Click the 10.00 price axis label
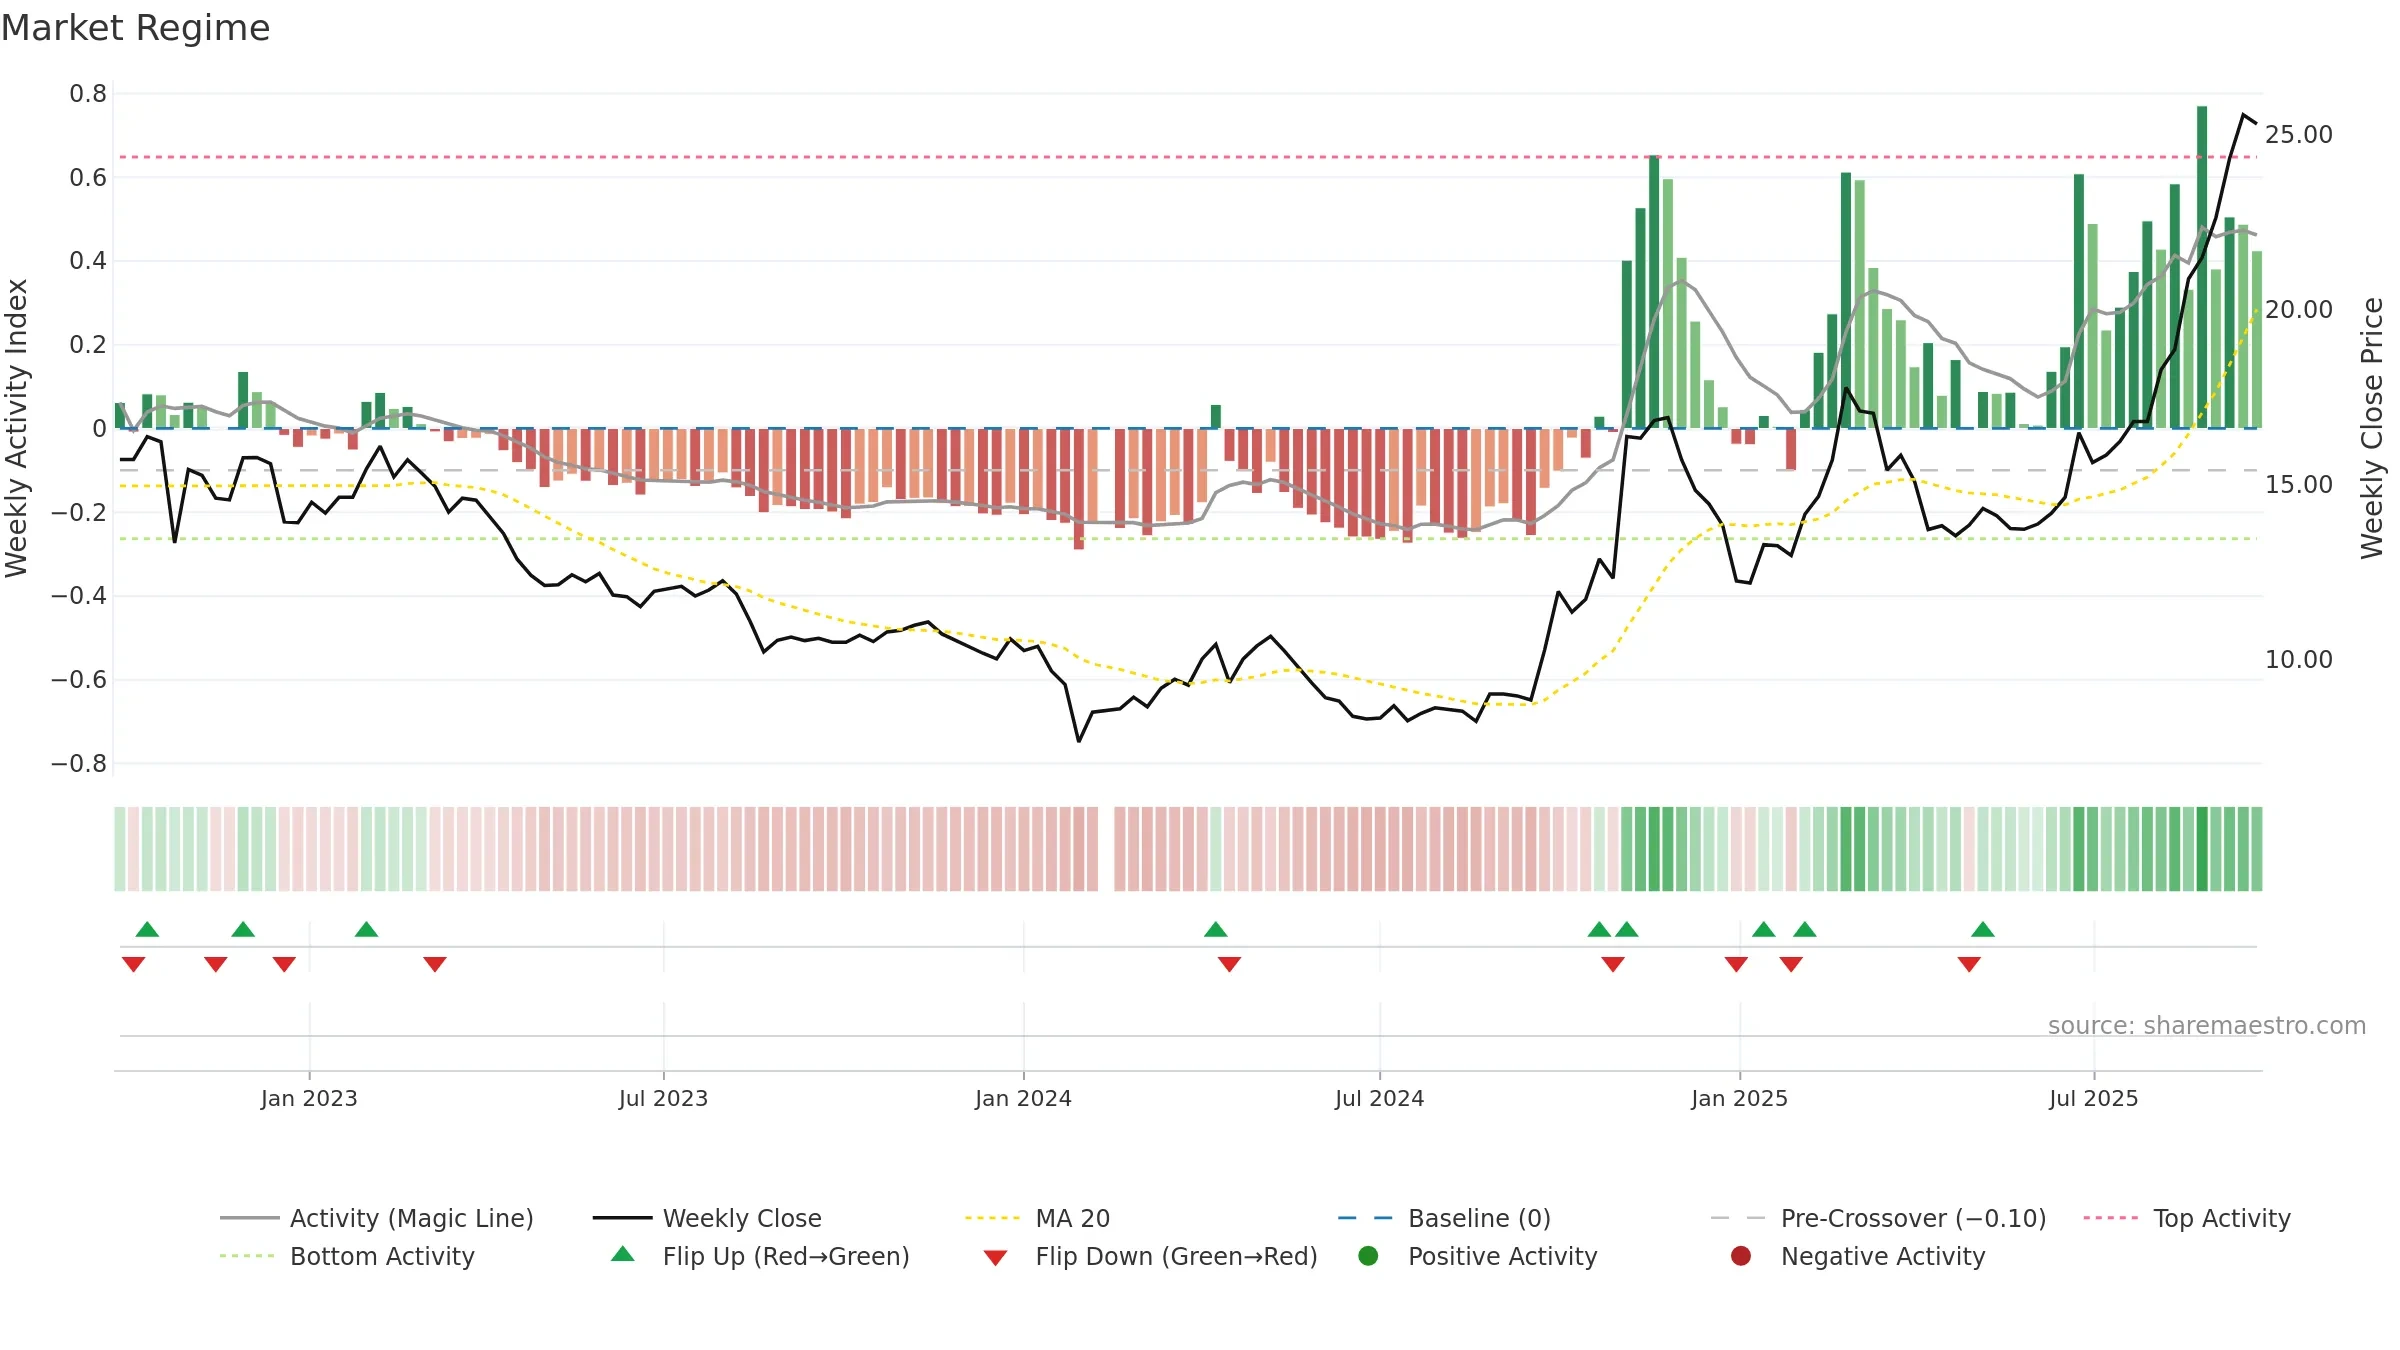The height and width of the screenshot is (1350, 2400). [2298, 660]
